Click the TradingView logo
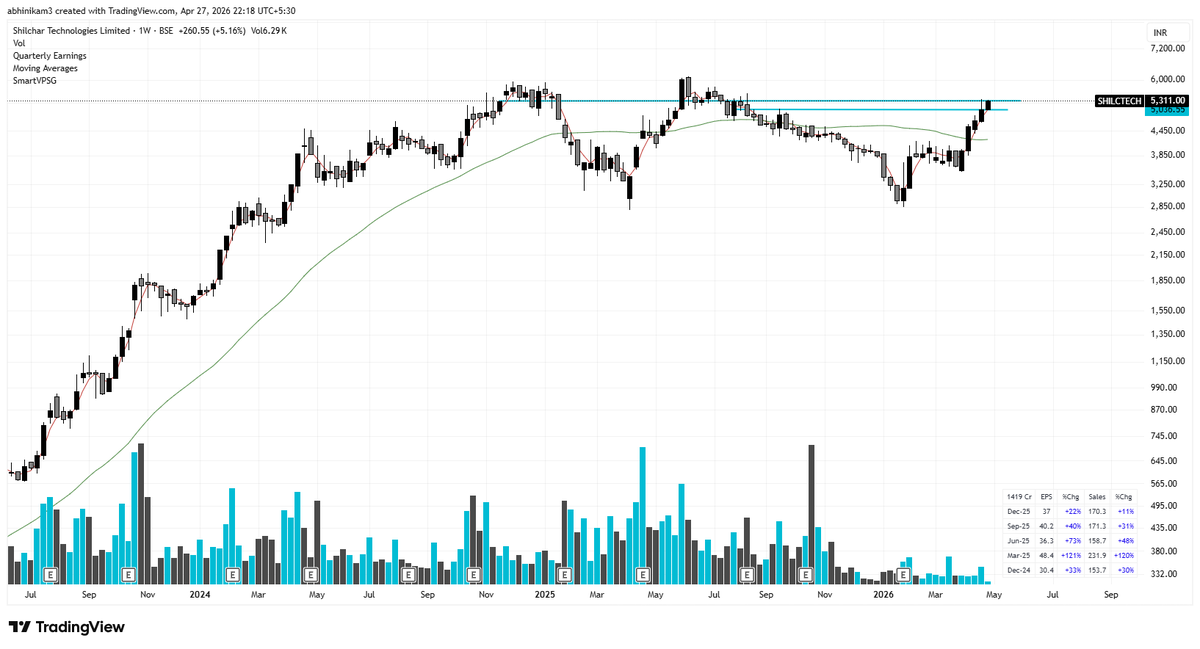Viewport: 1200px width, 649px height. point(66,627)
